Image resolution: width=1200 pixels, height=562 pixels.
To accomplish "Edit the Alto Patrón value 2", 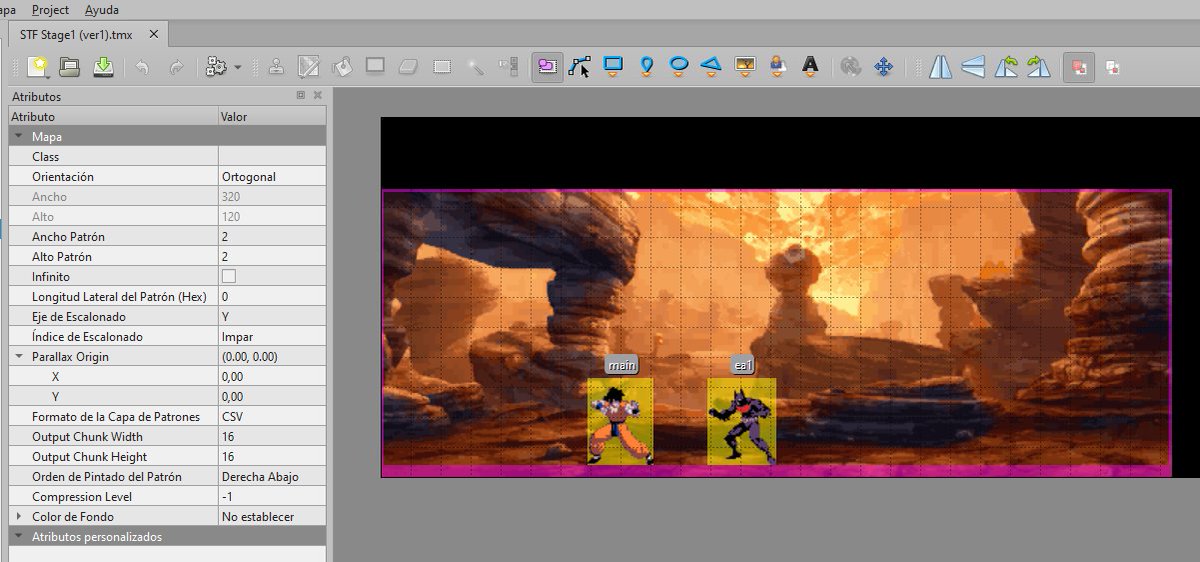I will (272, 257).
